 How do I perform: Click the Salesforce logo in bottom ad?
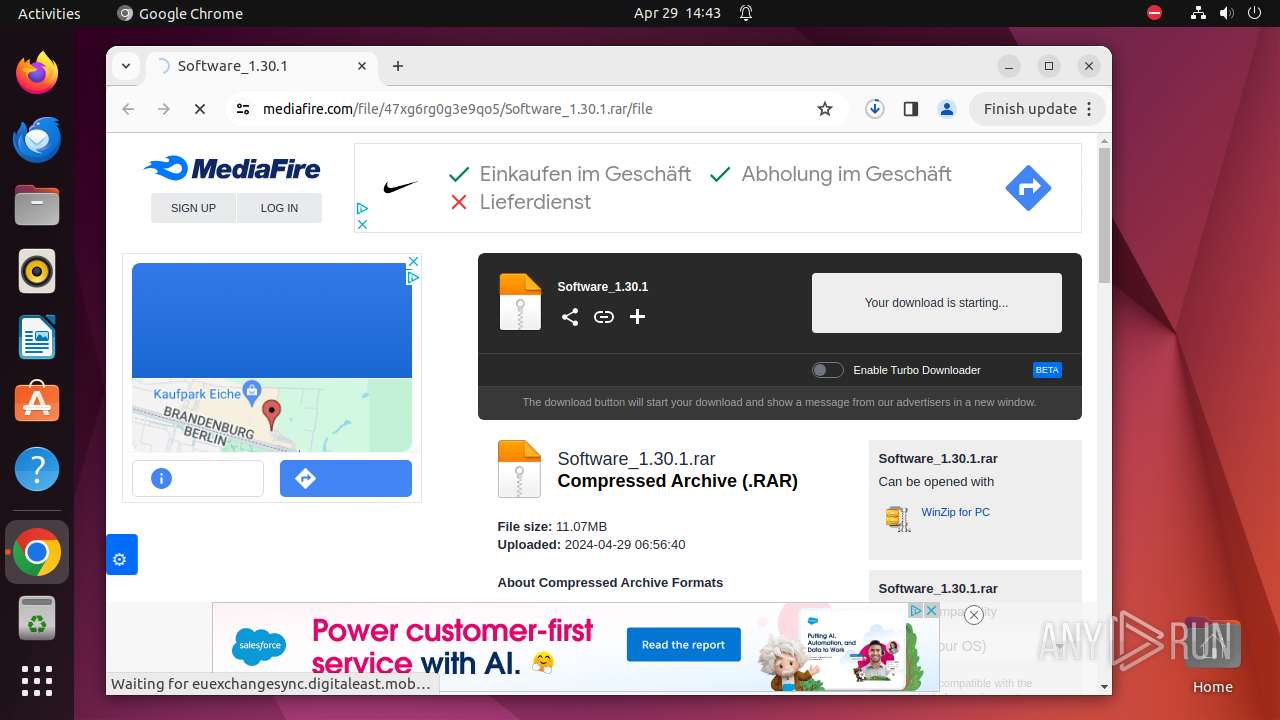coord(259,648)
